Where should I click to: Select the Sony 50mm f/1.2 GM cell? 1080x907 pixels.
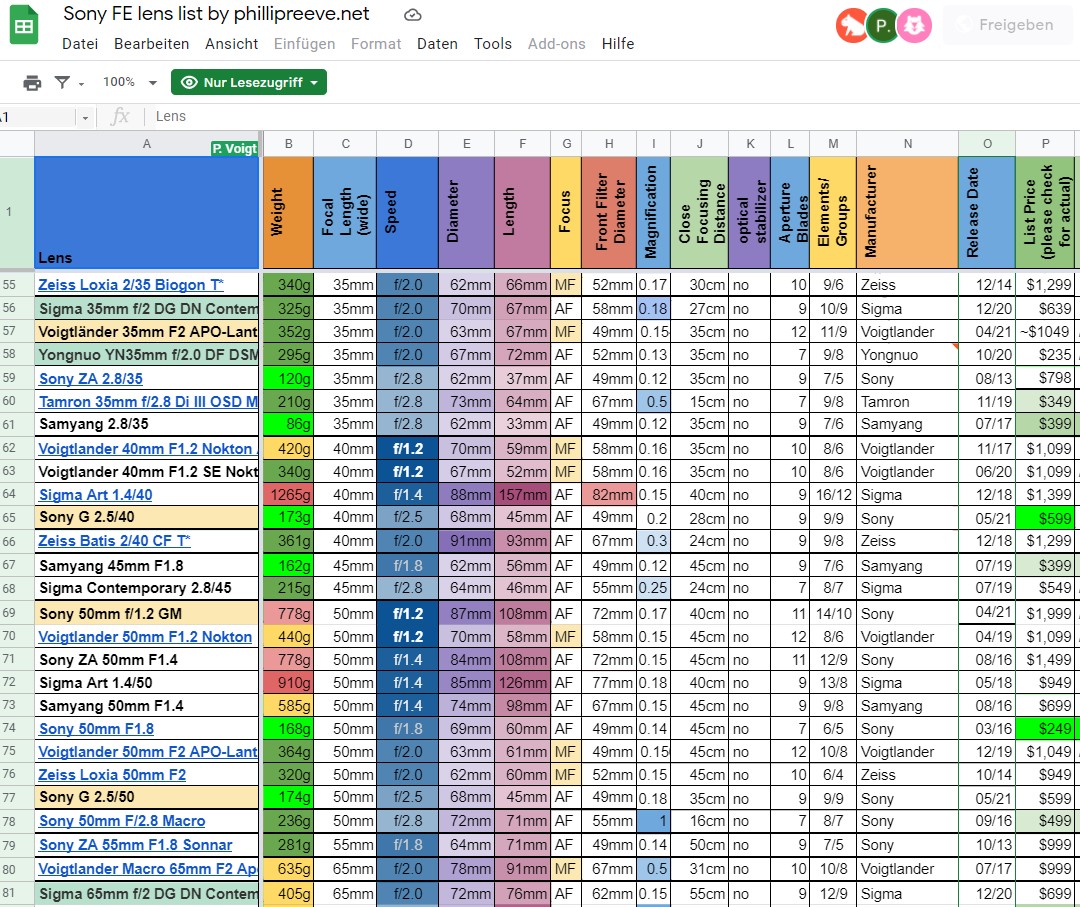coord(147,614)
